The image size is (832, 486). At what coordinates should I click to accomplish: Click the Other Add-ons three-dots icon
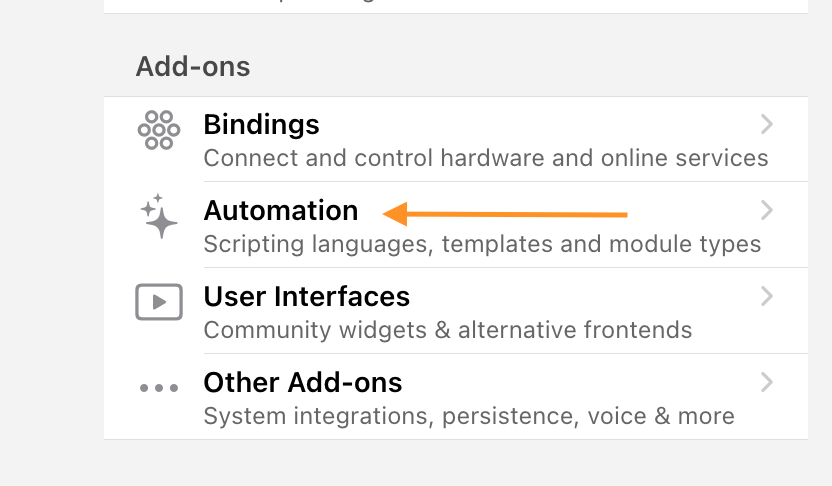point(158,388)
